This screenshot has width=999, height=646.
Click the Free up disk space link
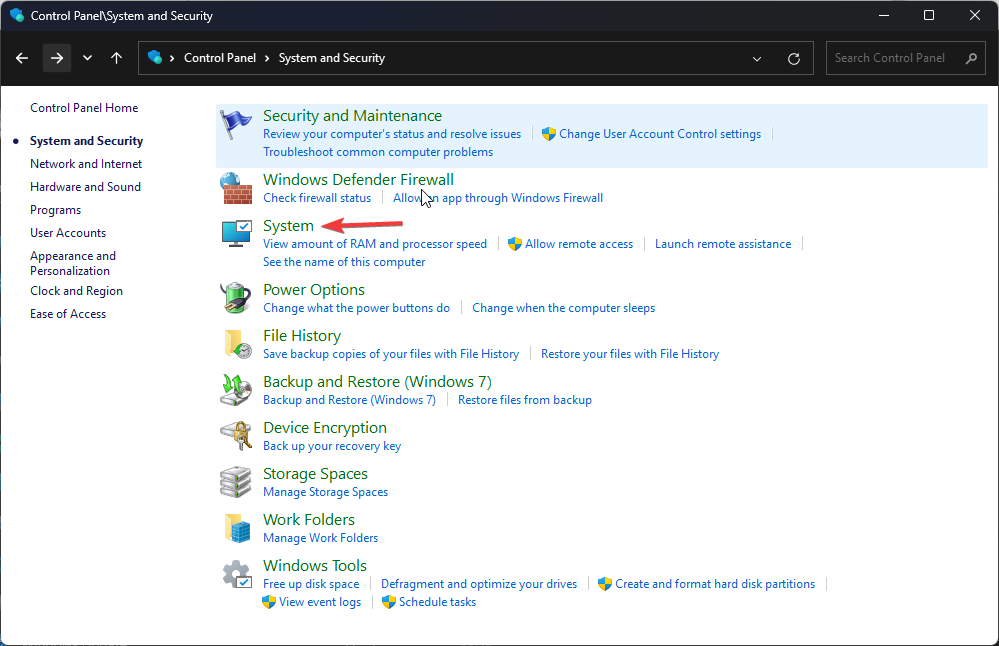click(311, 583)
